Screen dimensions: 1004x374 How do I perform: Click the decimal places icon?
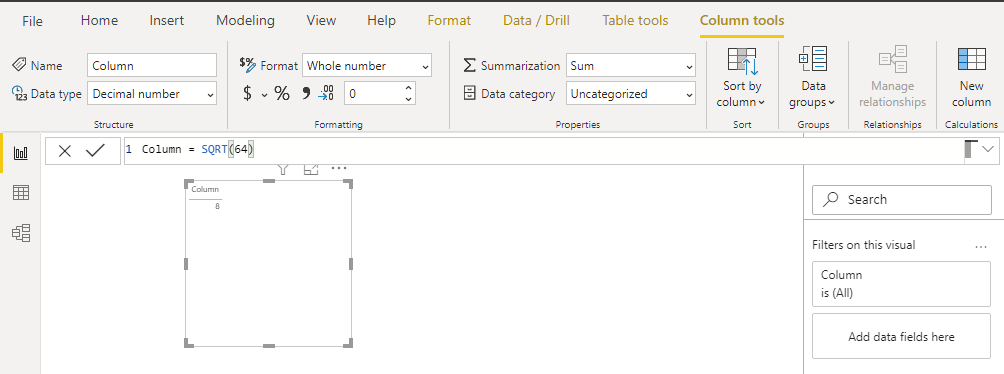[x=326, y=94]
